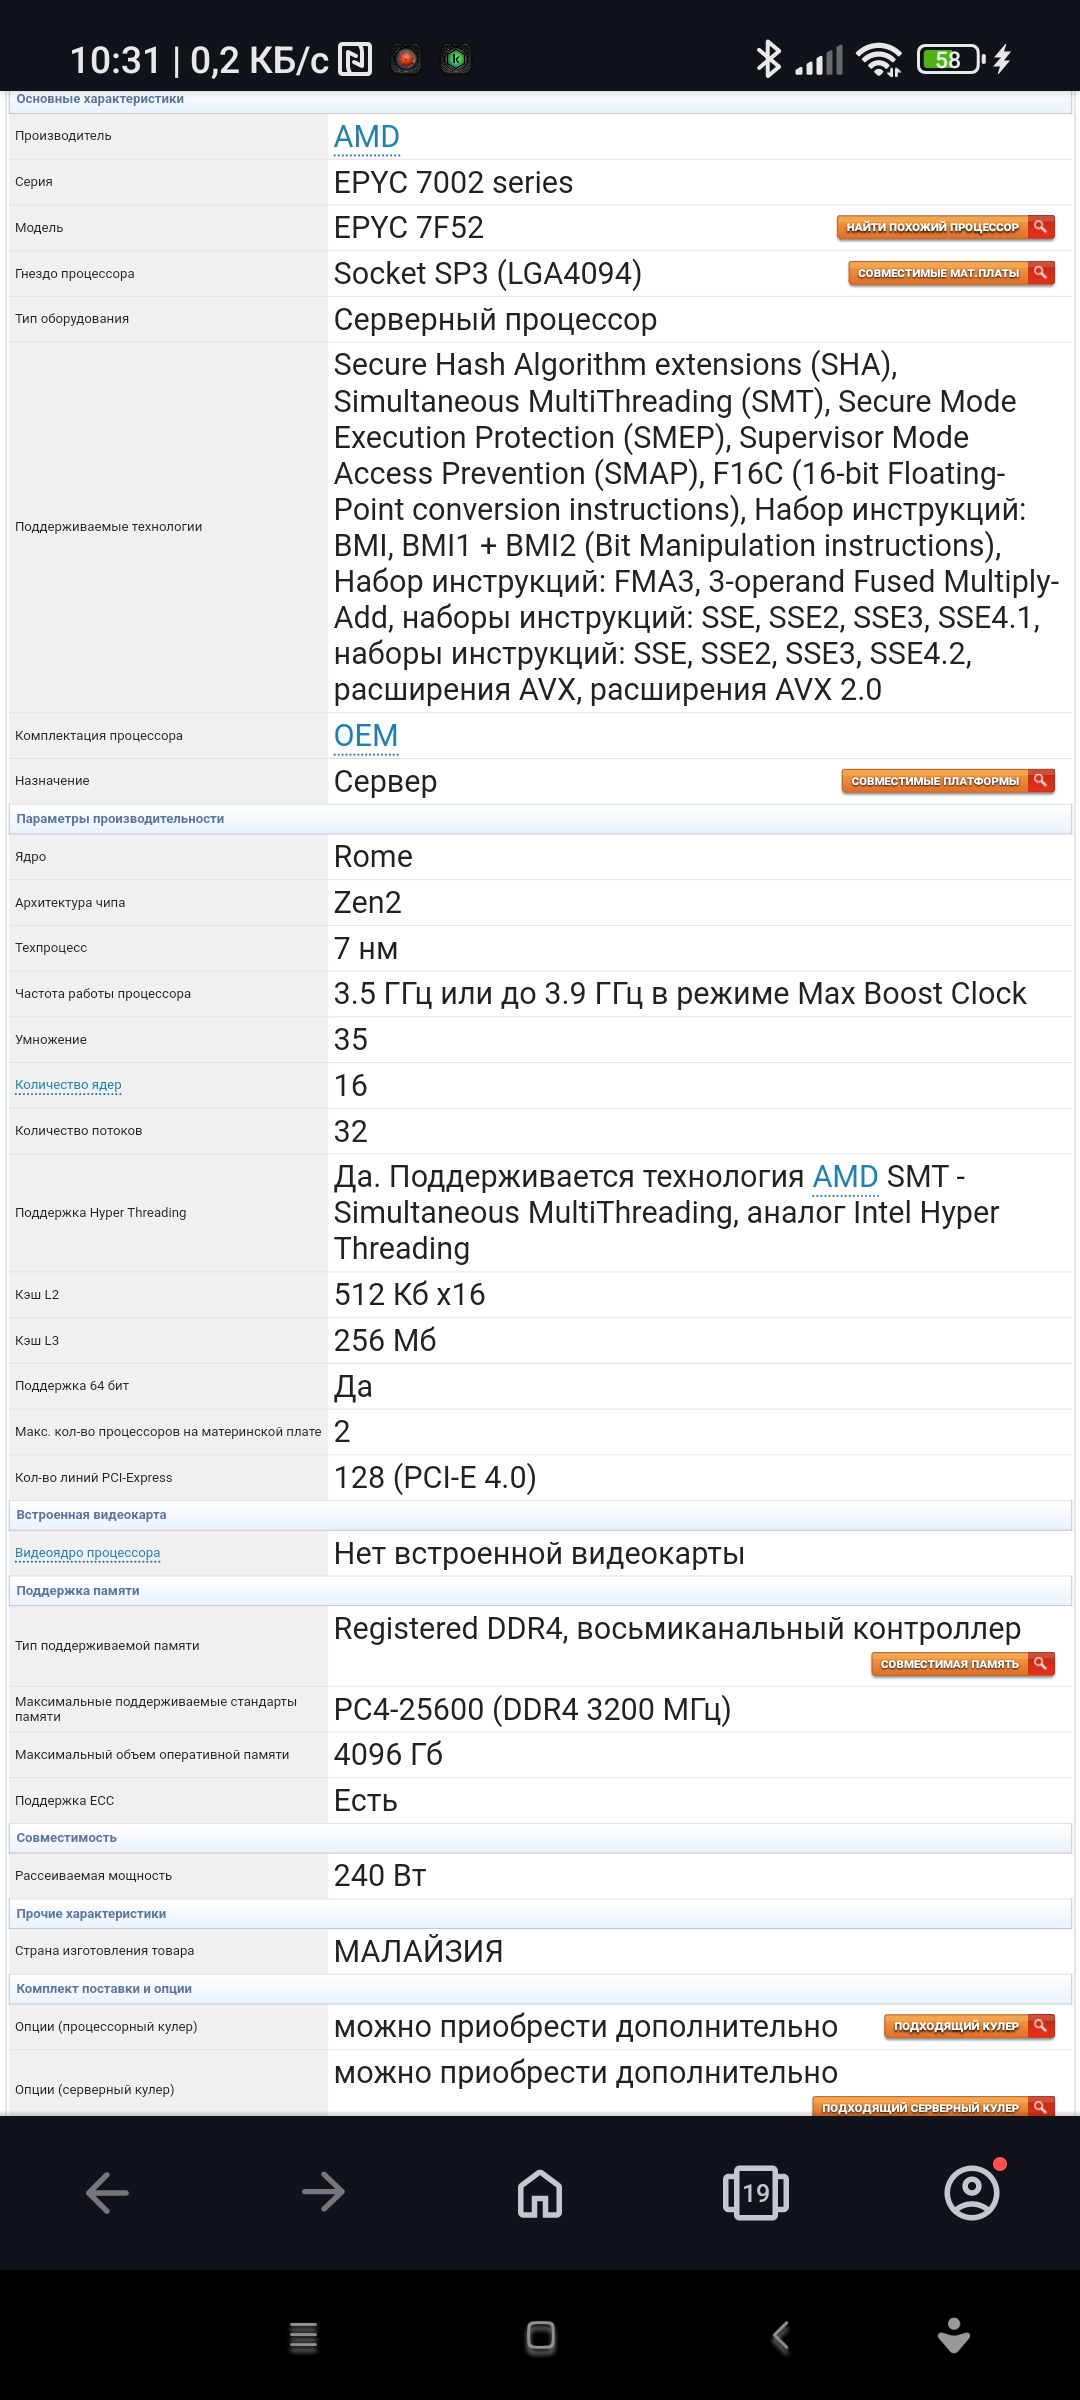This screenshot has width=1080, height=2400.
Task: Tap the AMD link in SMT description
Action: click(845, 1177)
